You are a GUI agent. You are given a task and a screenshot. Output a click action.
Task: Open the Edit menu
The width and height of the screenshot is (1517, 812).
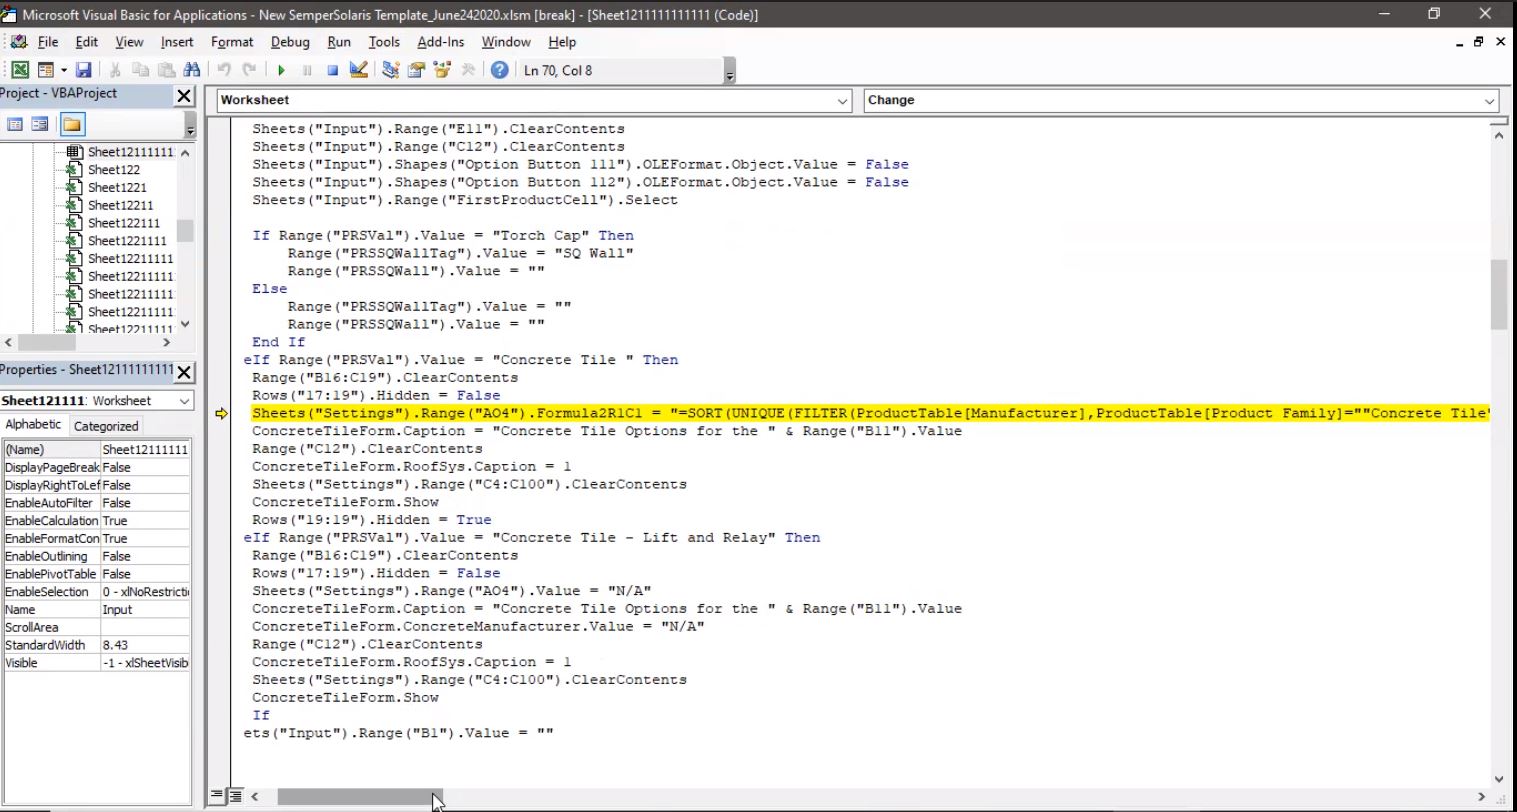pyautogui.click(x=87, y=42)
